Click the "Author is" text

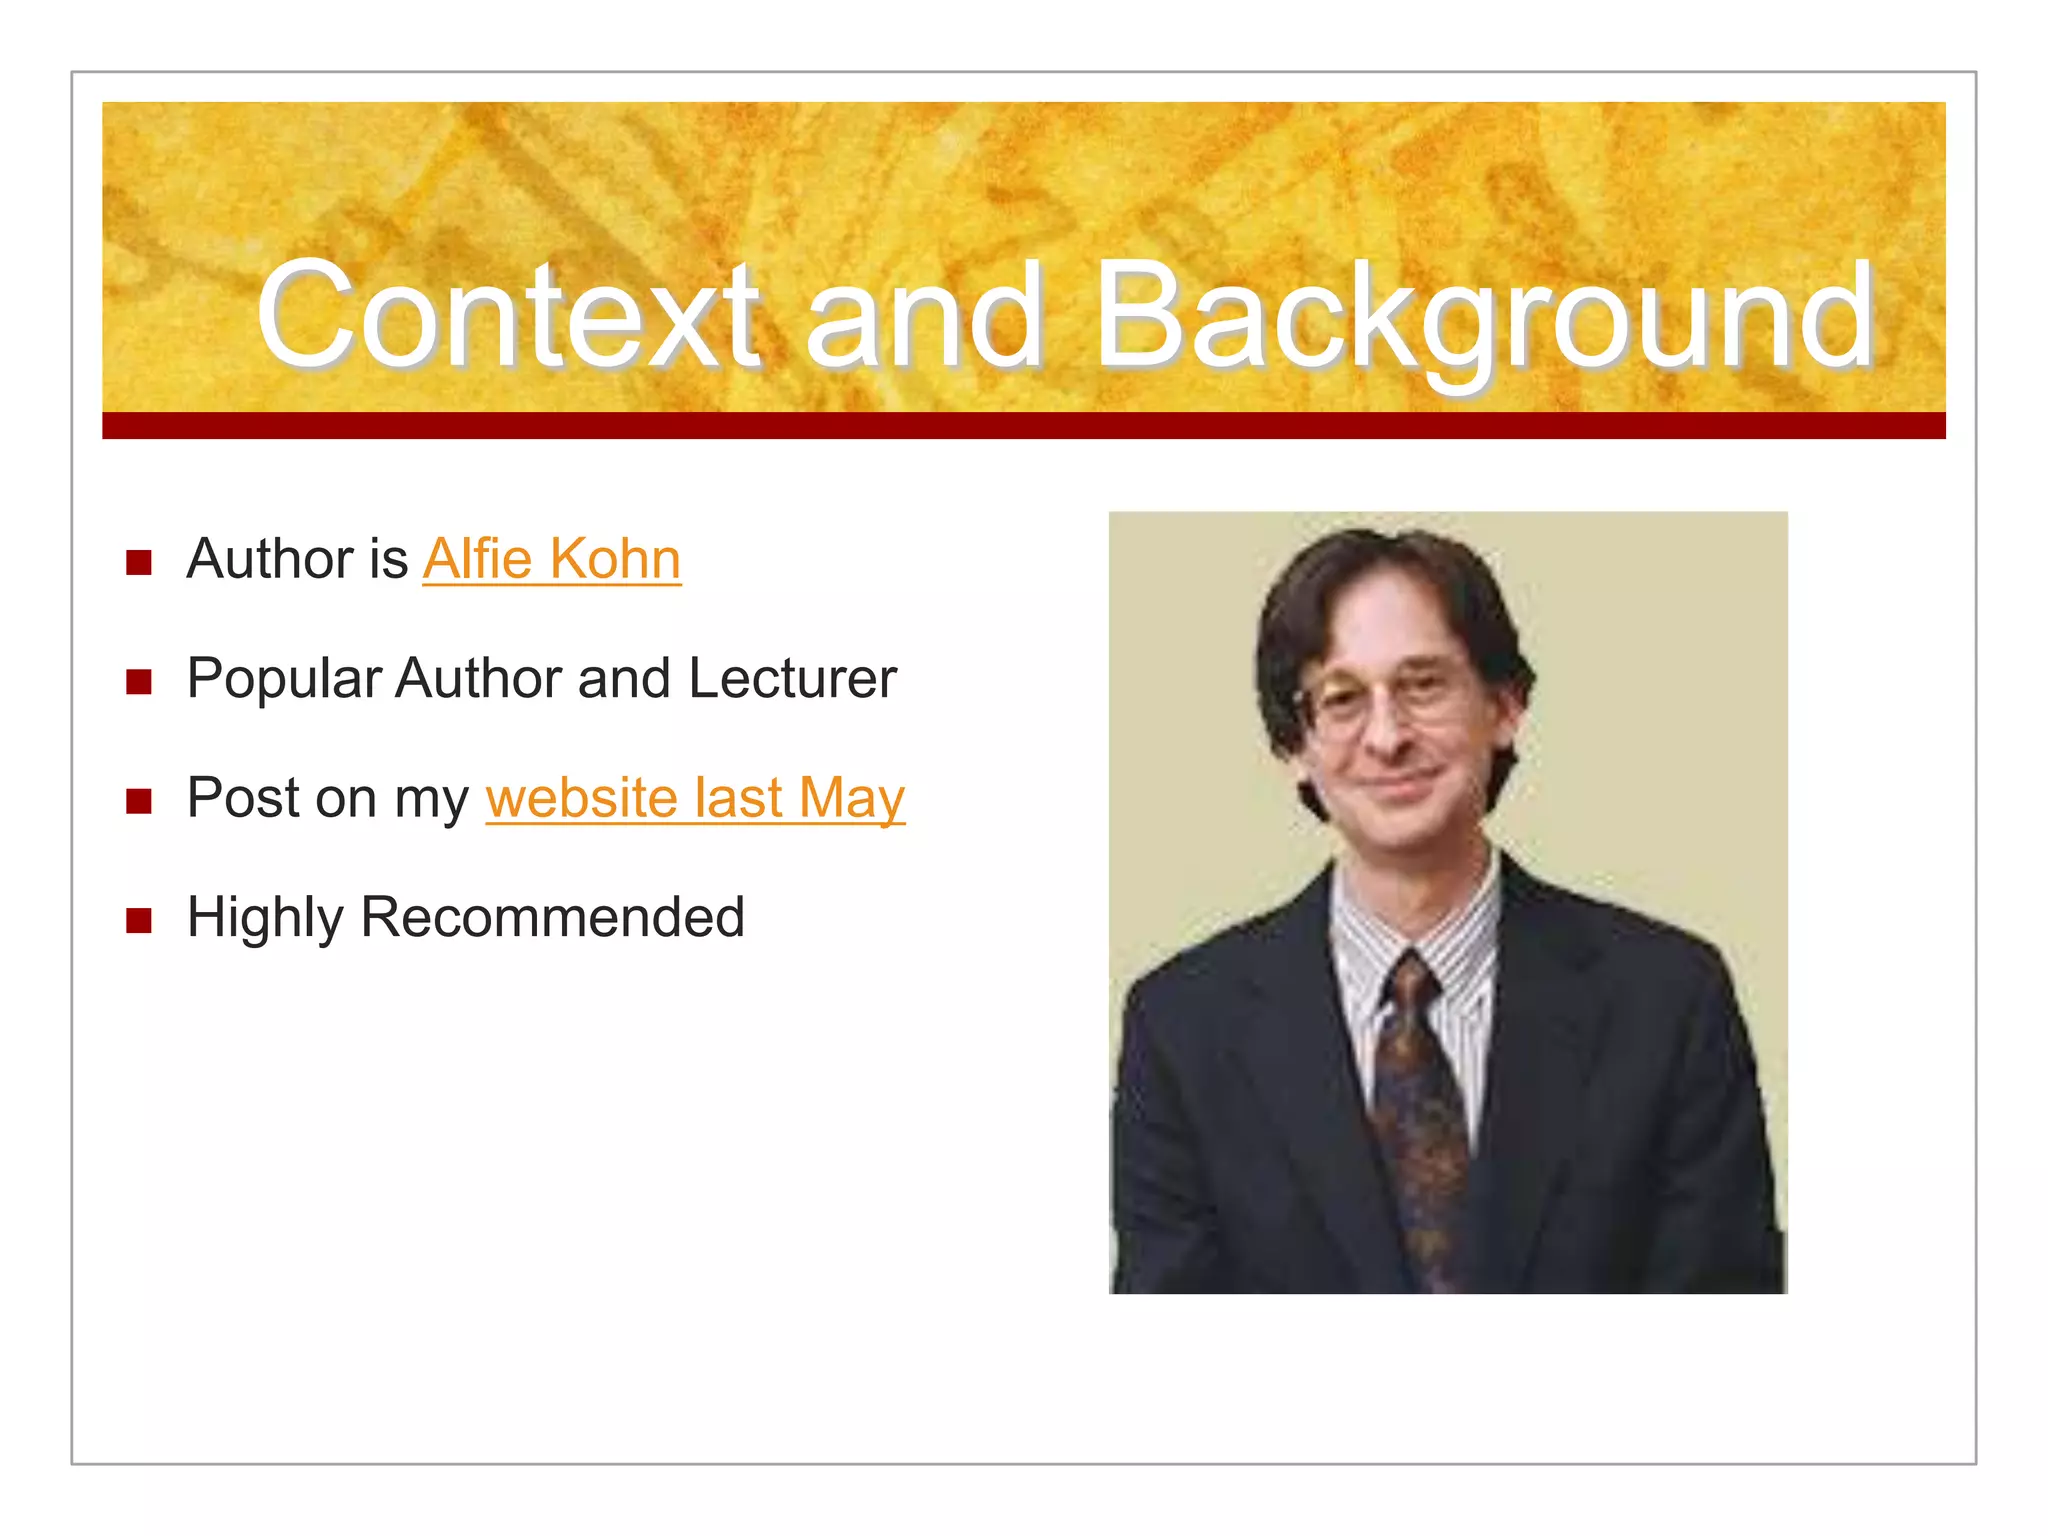(x=297, y=559)
